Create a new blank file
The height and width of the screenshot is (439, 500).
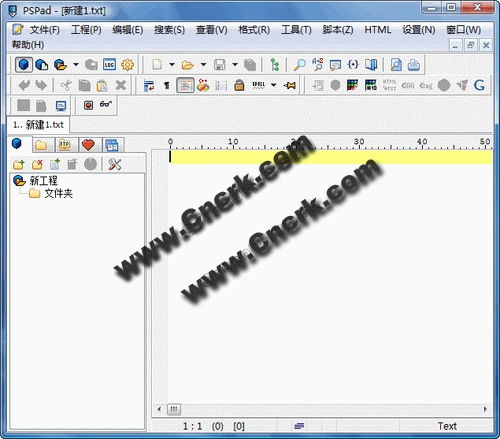click(157, 65)
